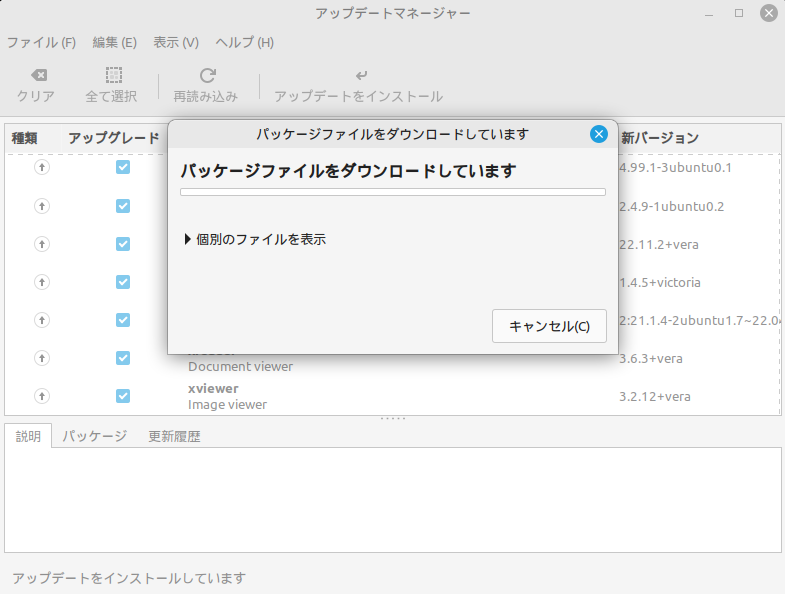Select version 22.11.2+vera
Screen dimensions: 785x594
tap(658, 244)
